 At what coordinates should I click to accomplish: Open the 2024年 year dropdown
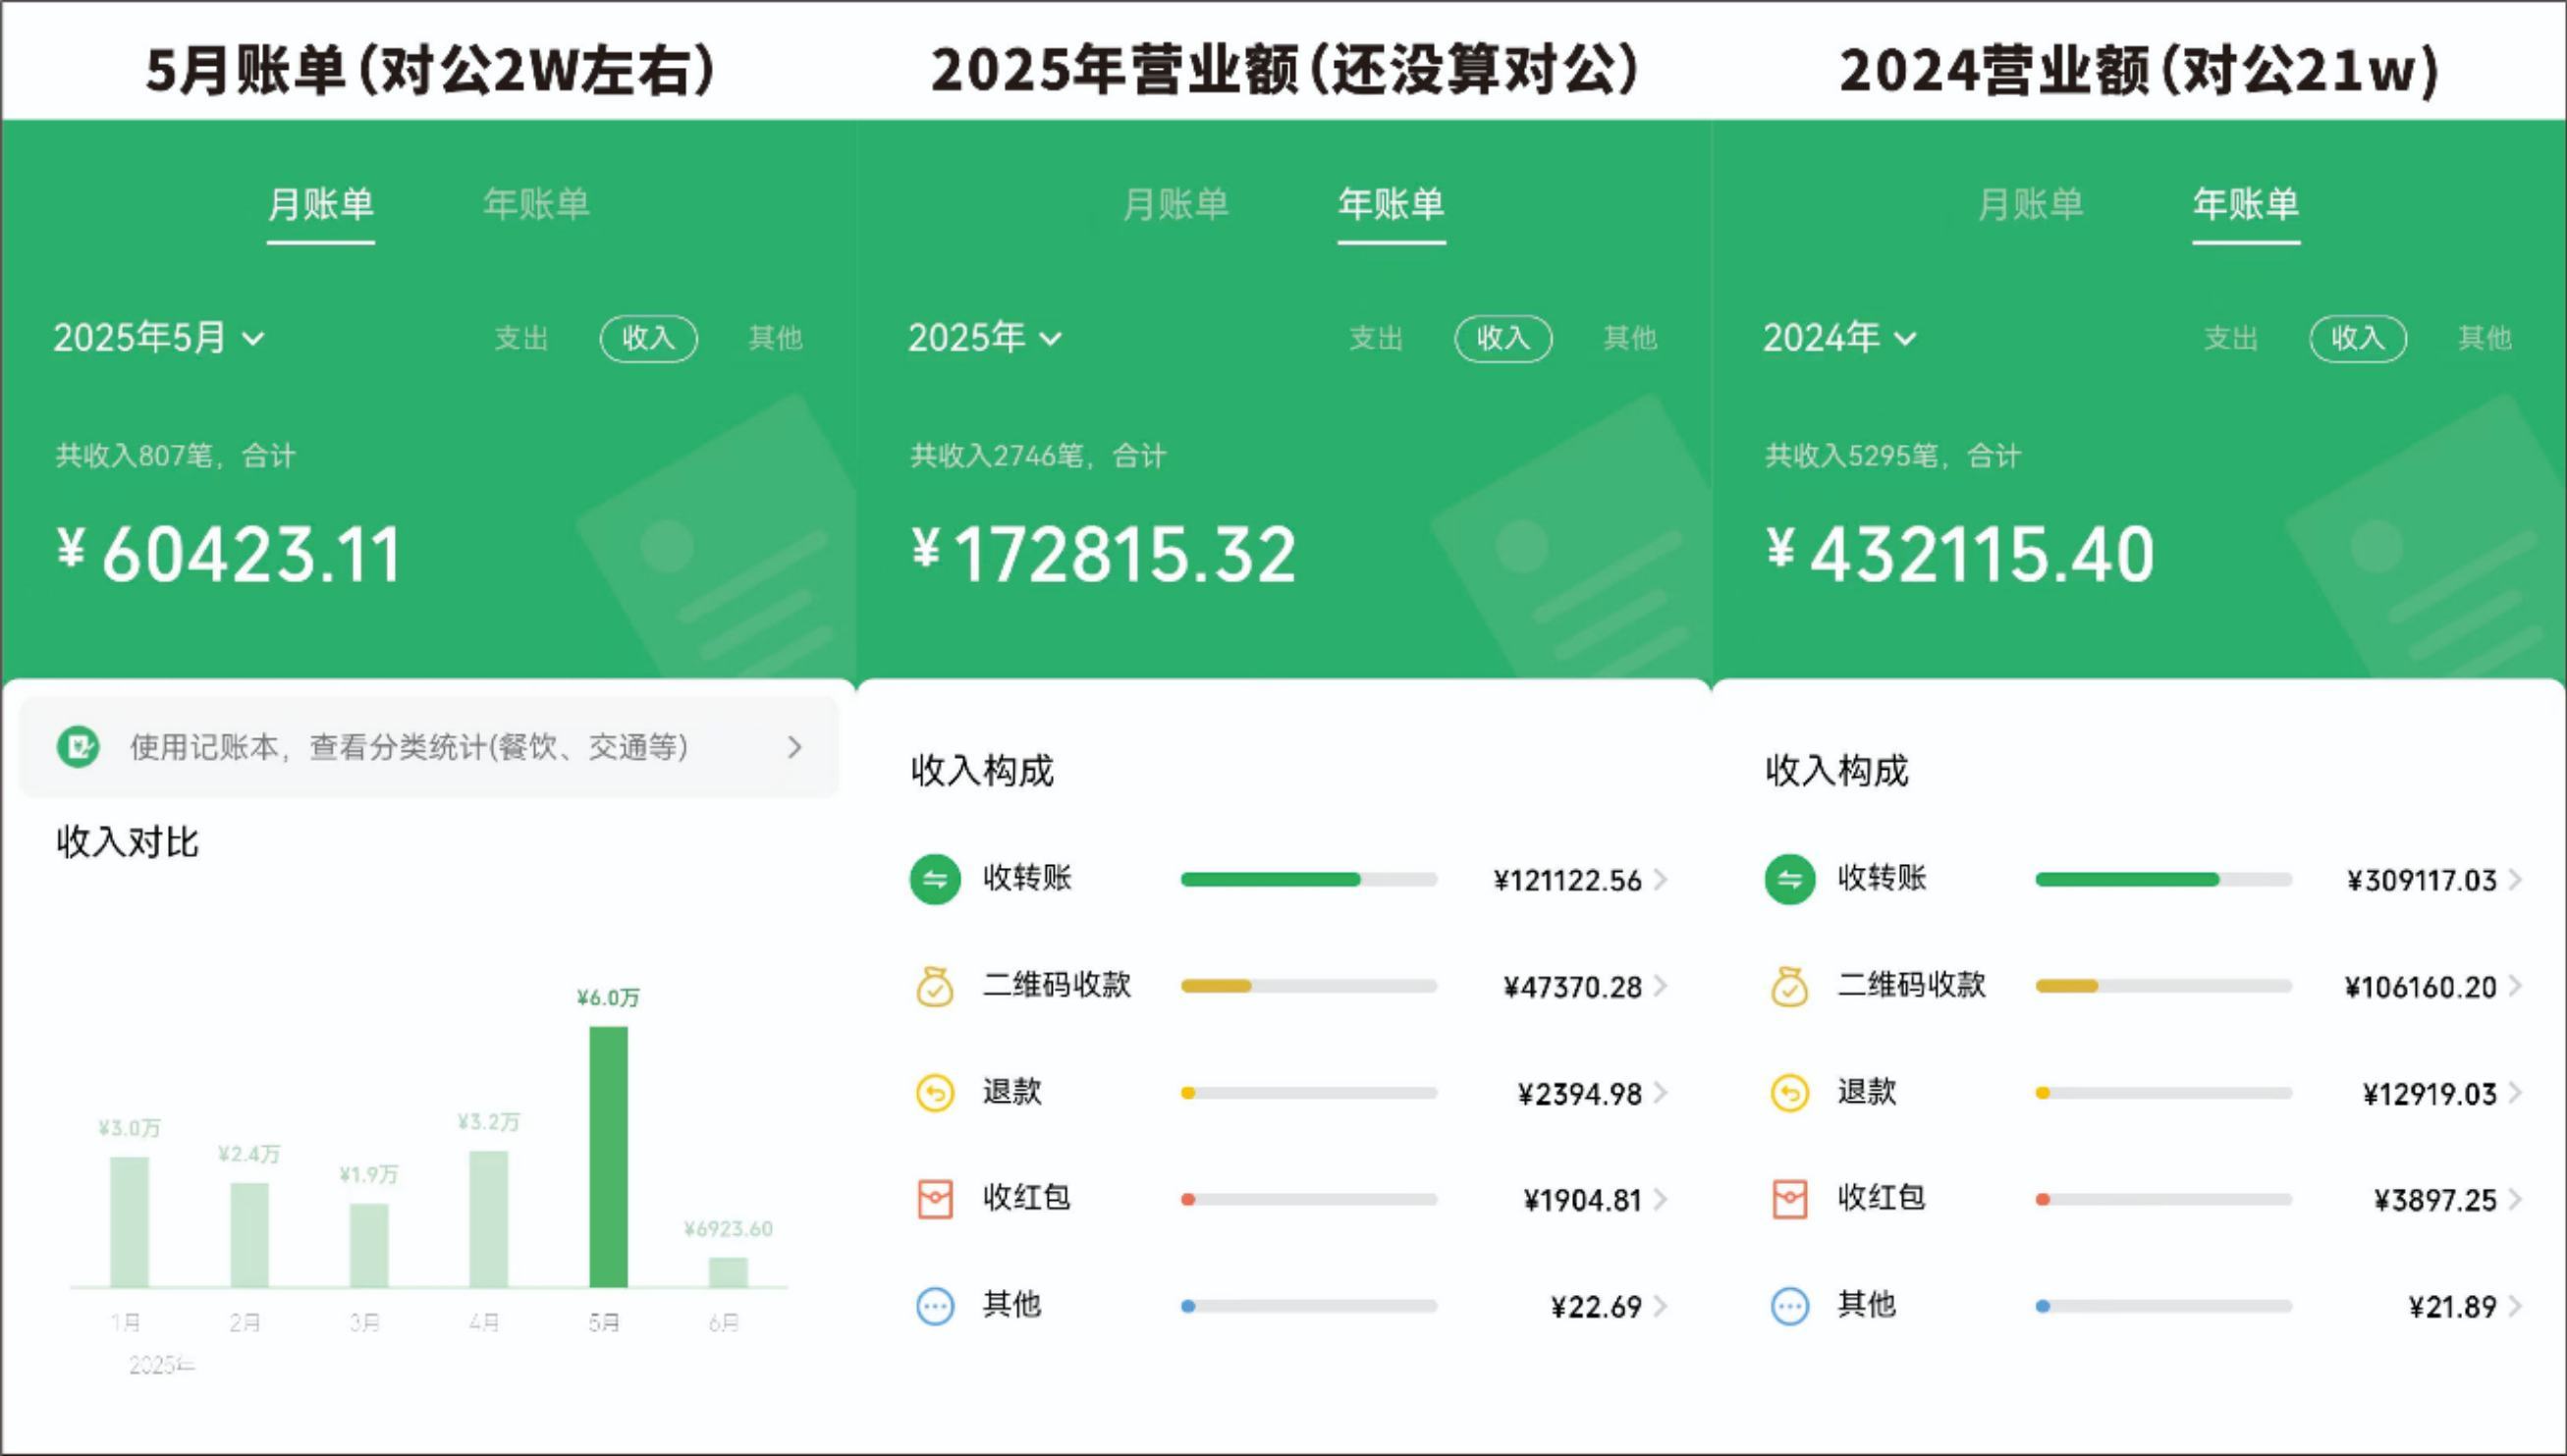click(1840, 338)
